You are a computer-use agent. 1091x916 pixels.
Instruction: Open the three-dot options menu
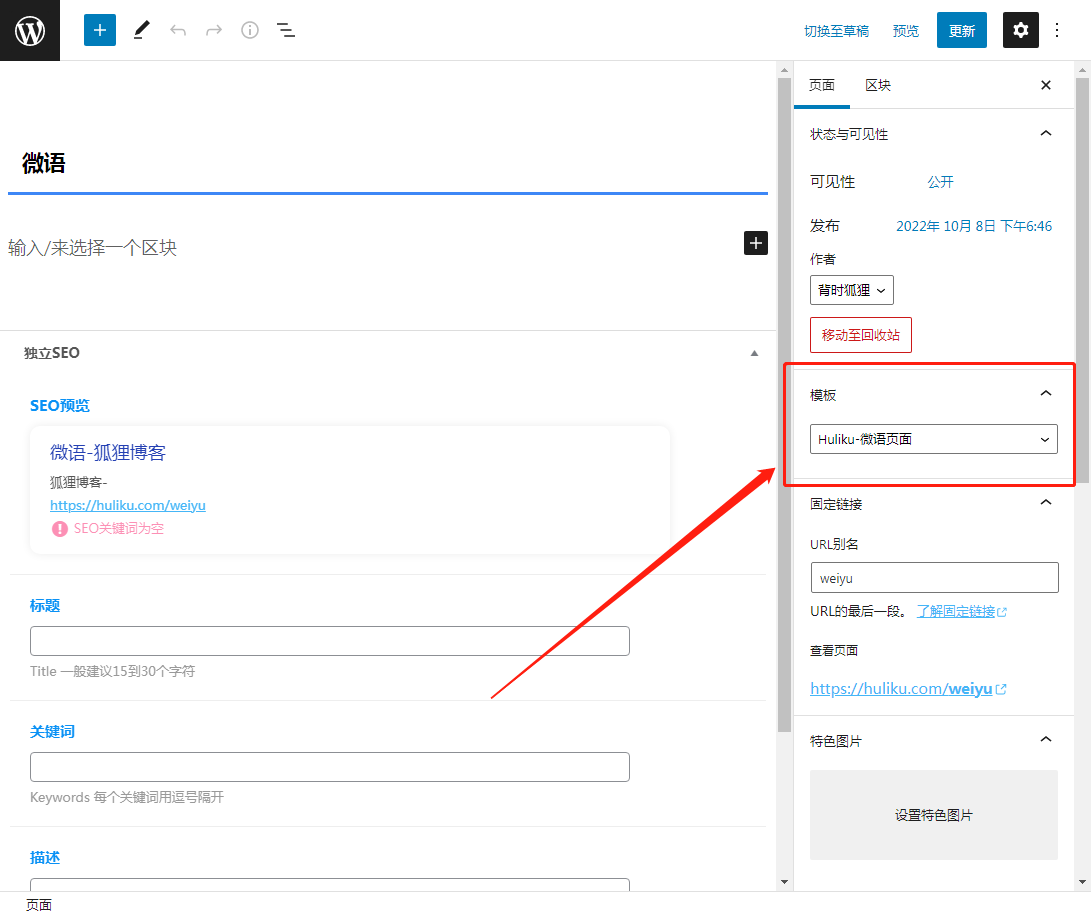click(1057, 30)
